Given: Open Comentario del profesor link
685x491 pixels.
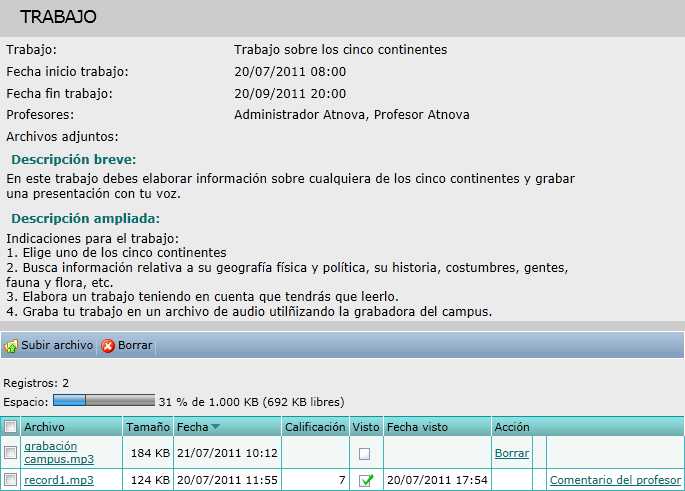Looking at the screenshot, I should pos(615,480).
